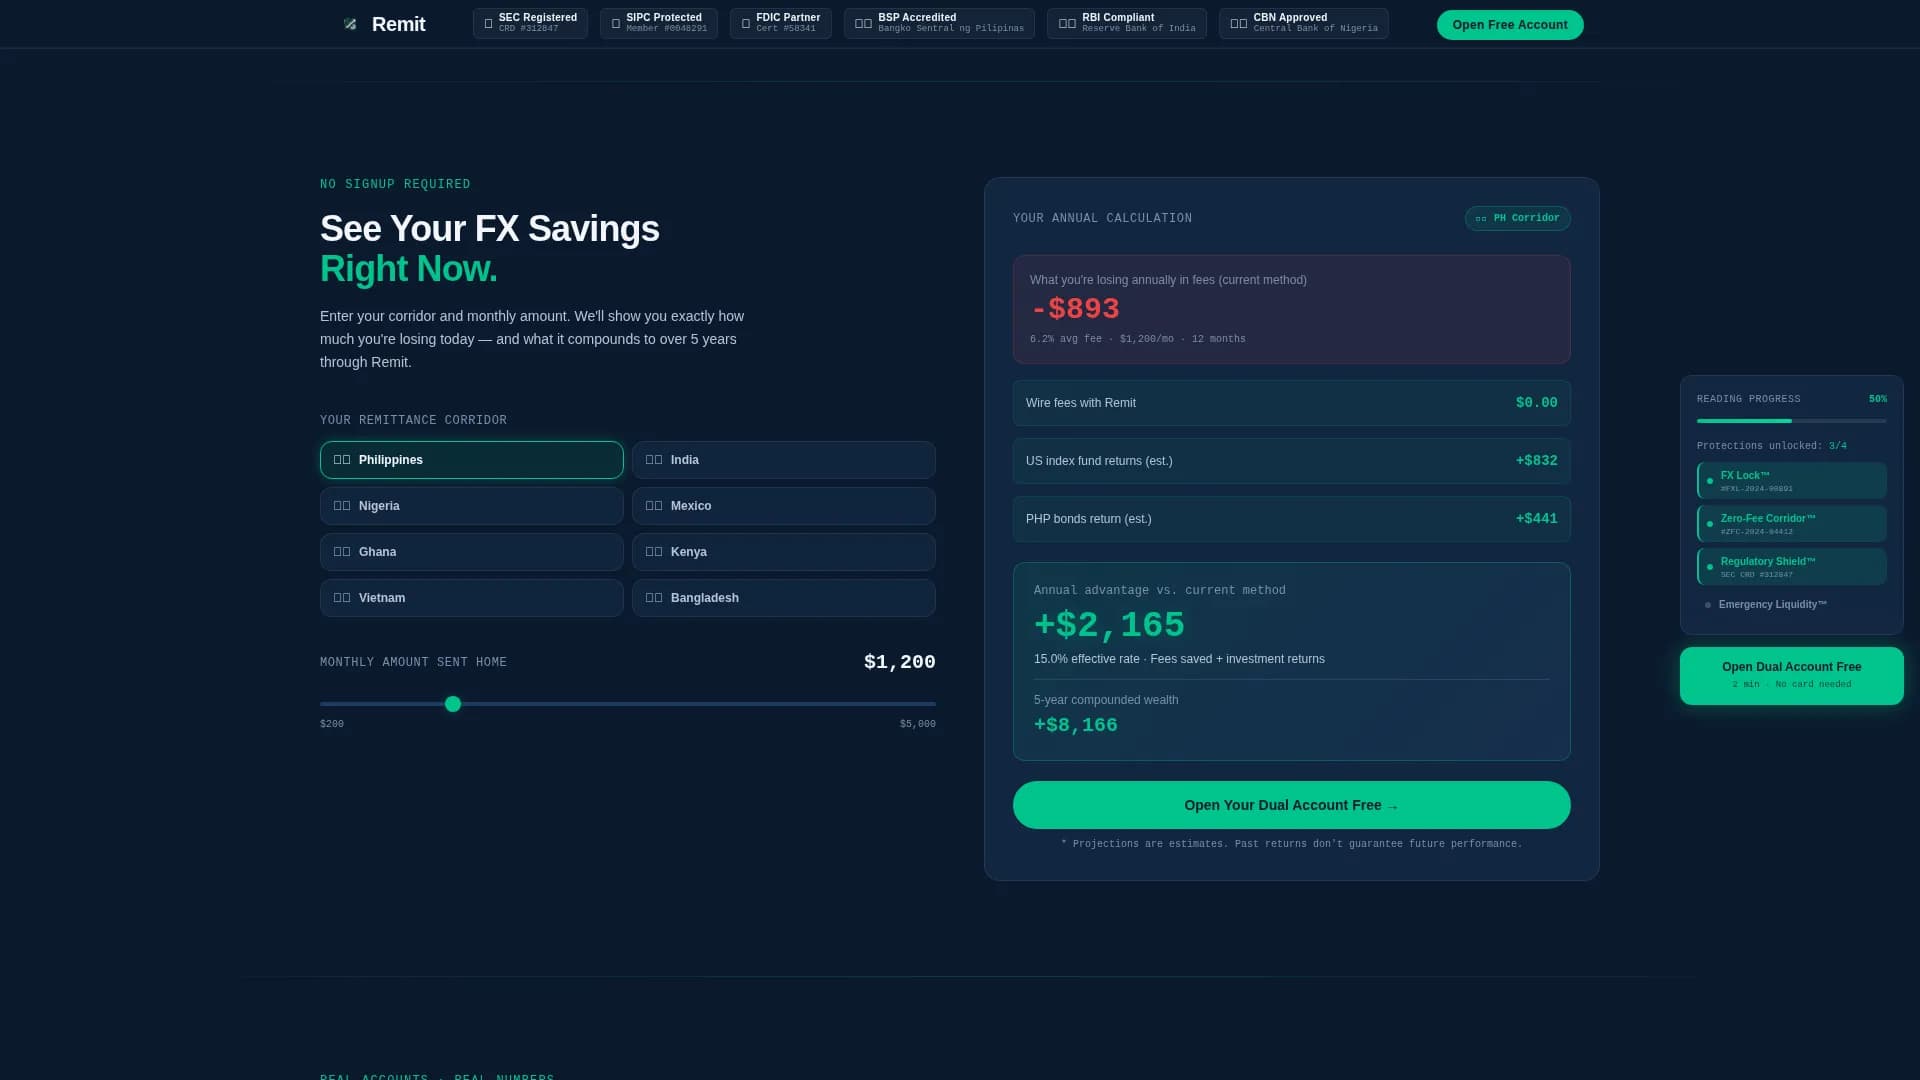Choose Nigeria as remittance corridor
1920x1080 pixels.
point(471,506)
